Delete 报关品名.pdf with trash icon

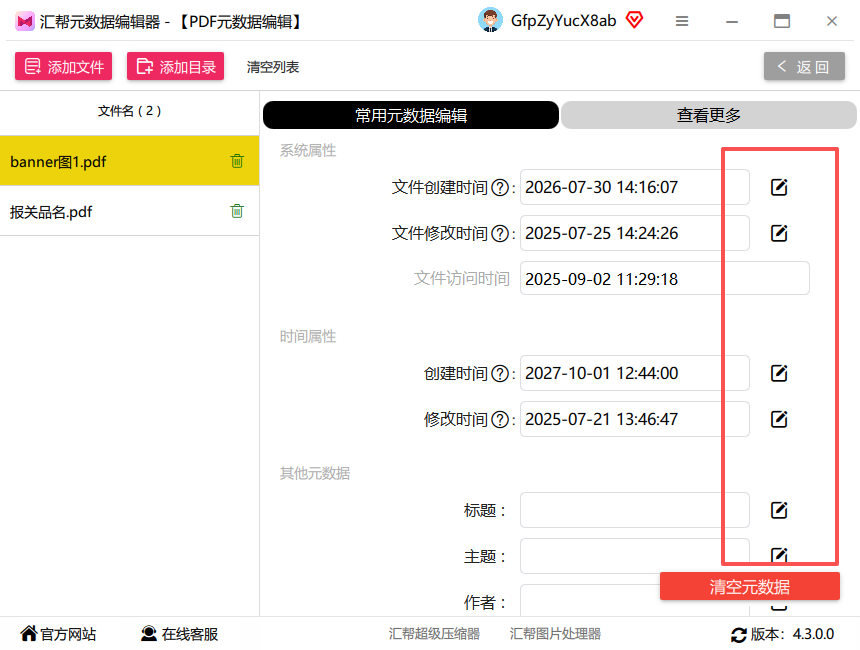coord(237,211)
